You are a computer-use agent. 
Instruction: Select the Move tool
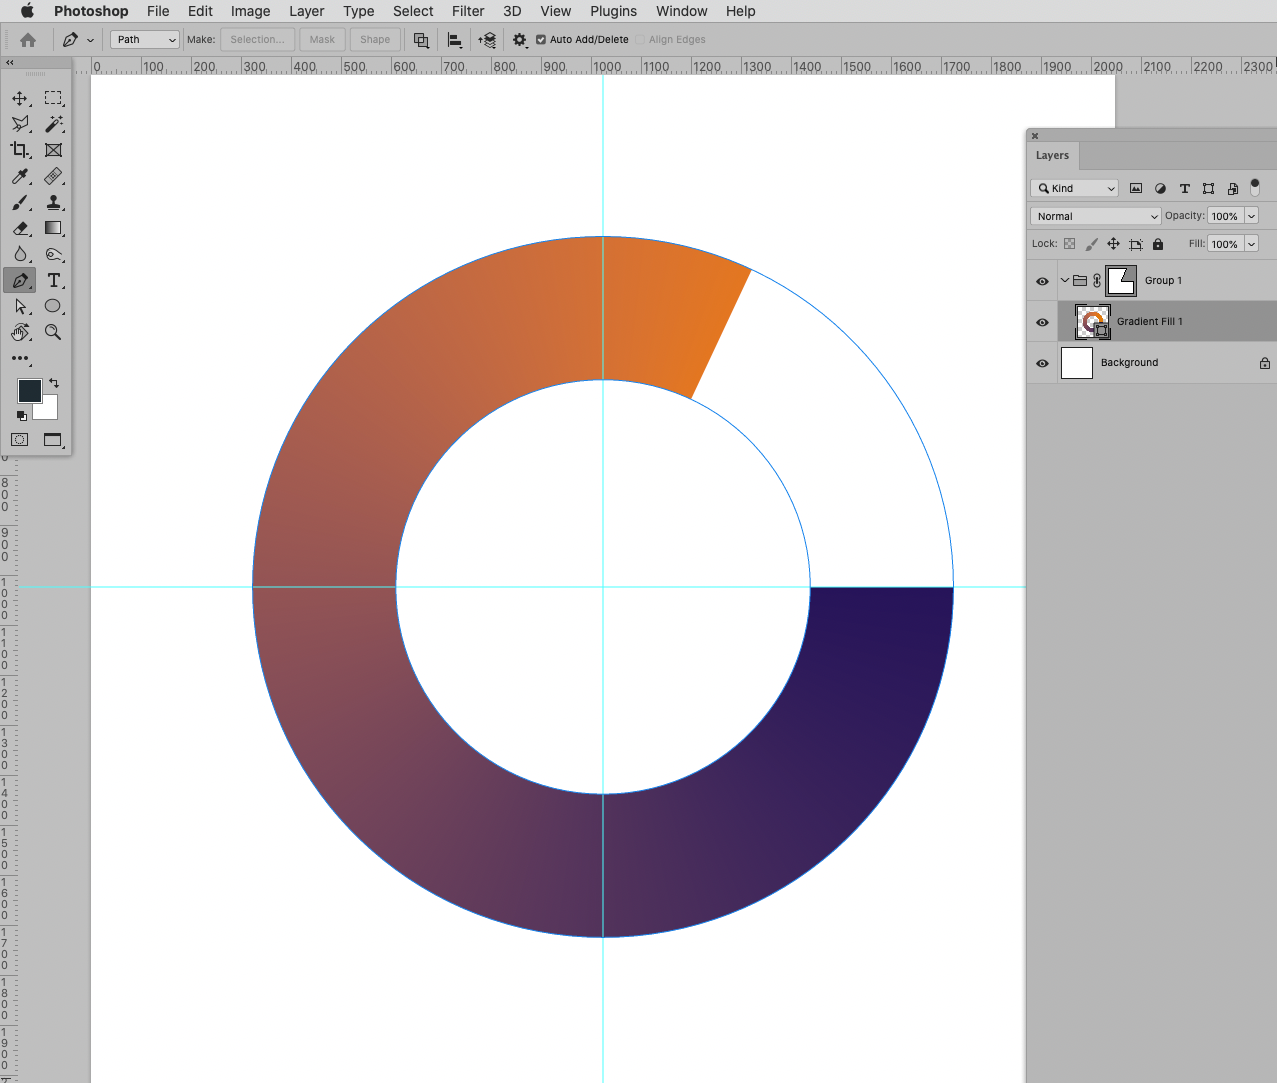(x=21, y=98)
